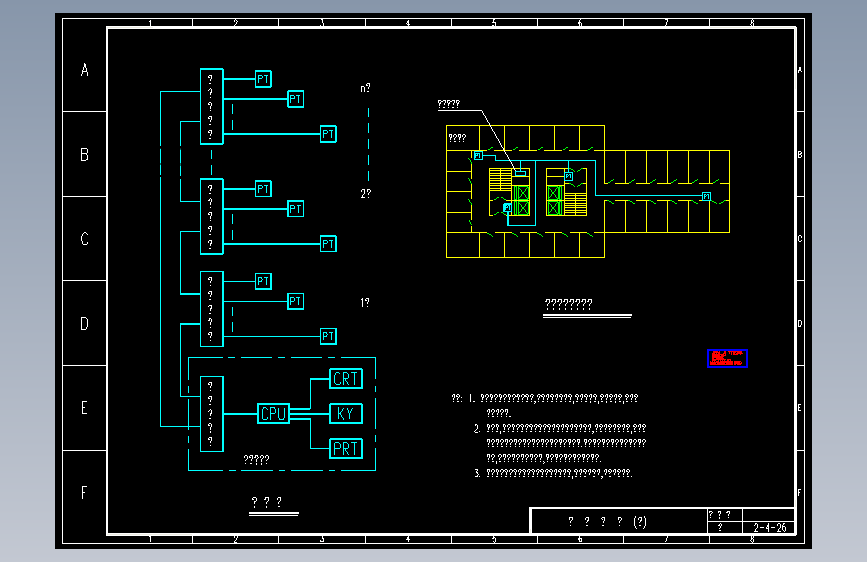Click the 2? floor label
Viewport: 867px width, 562px height.
365,194
